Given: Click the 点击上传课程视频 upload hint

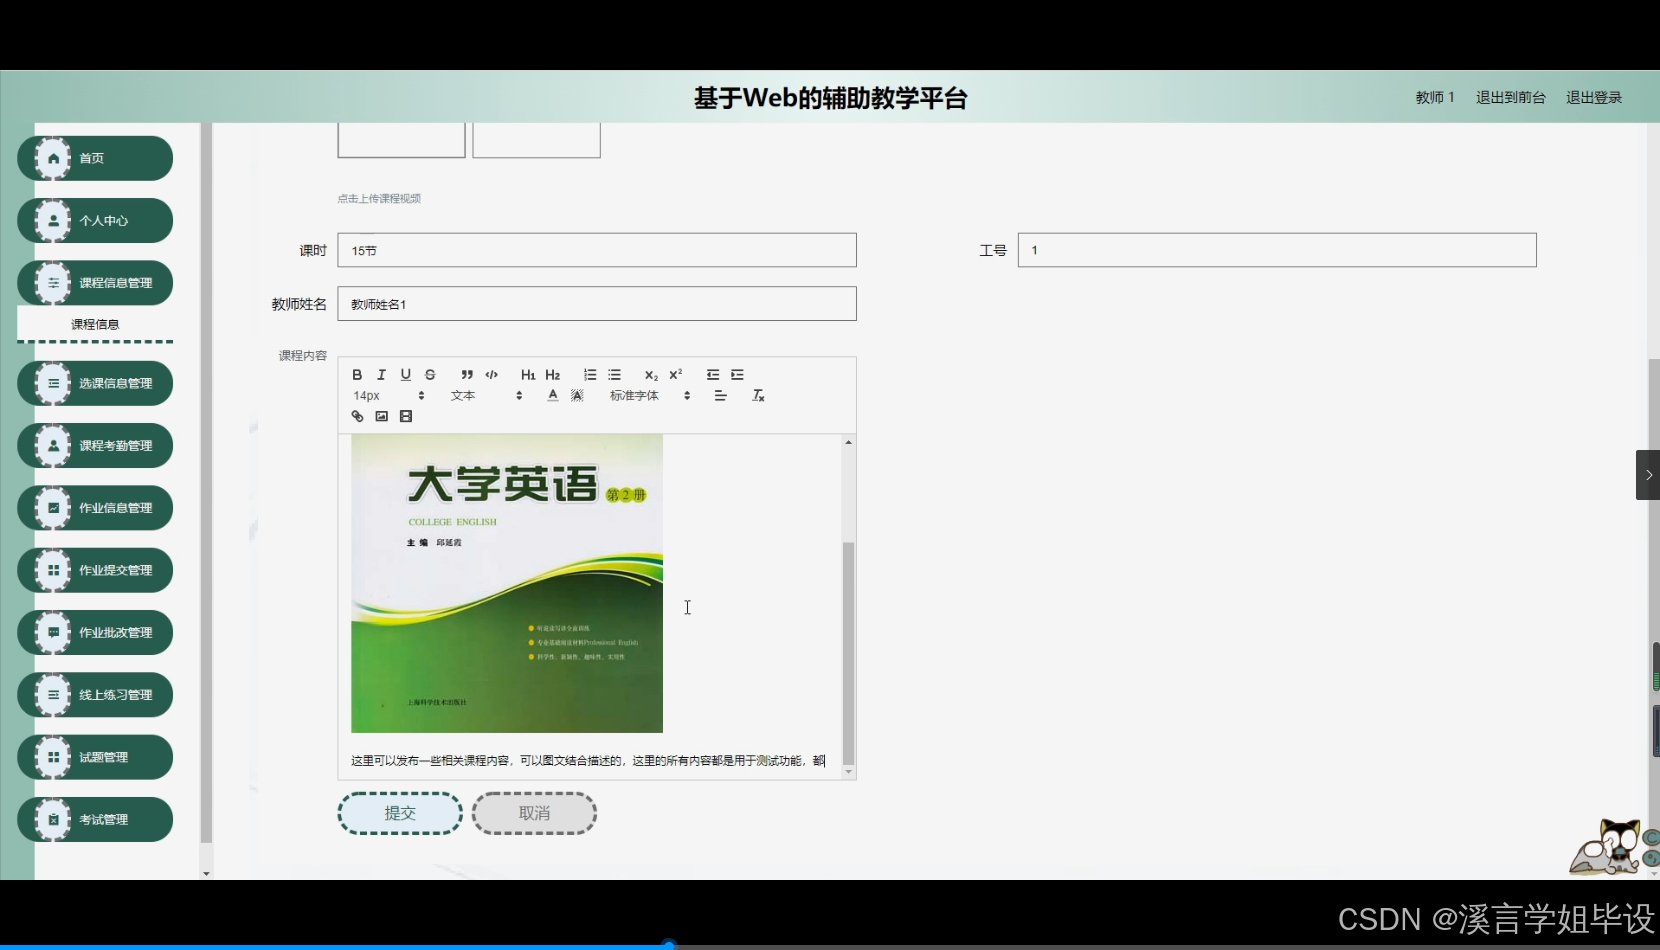Looking at the screenshot, I should [379, 198].
